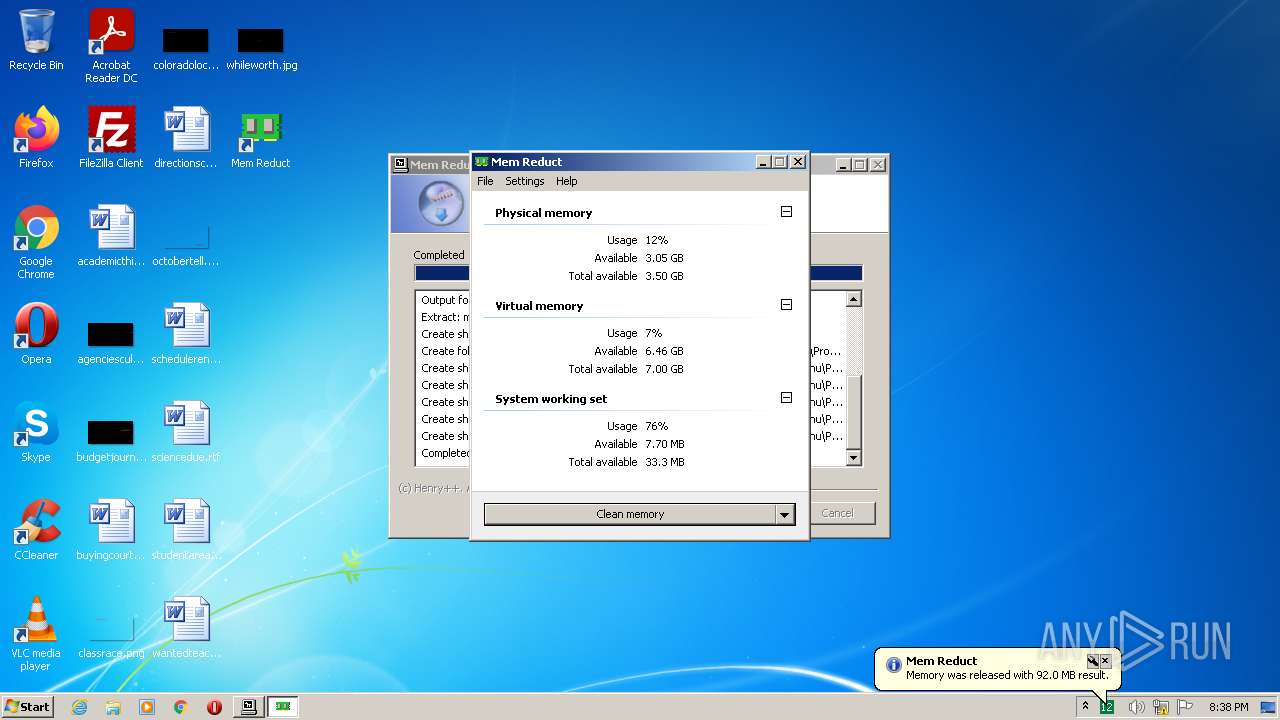Screen dimensions: 1280x720
Task: Click the Start button
Action: click(27, 707)
